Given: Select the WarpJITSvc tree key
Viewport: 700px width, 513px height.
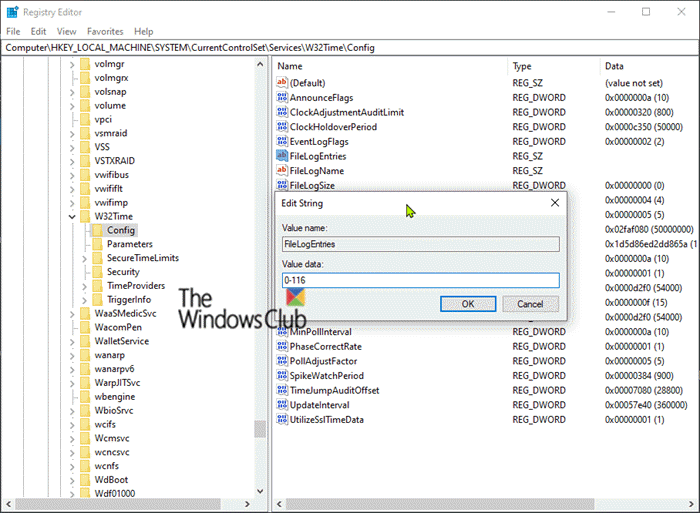Looking at the screenshot, I should pyautogui.click(x=117, y=383).
